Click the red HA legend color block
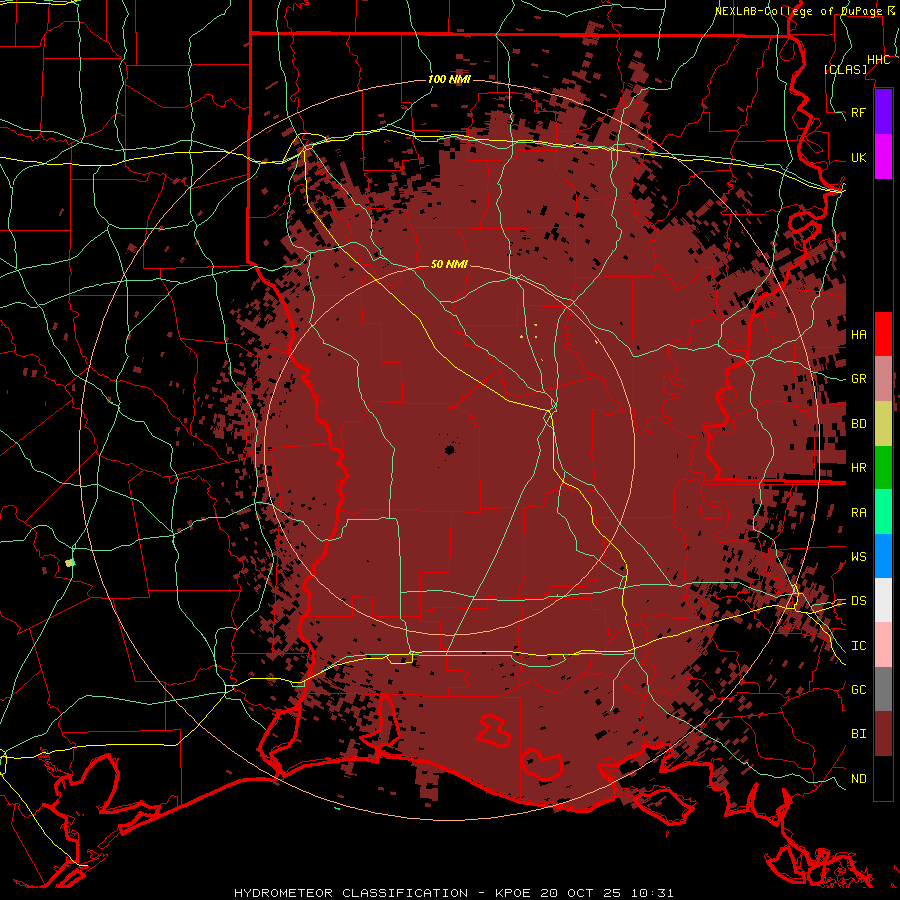This screenshot has width=900, height=900. [883, 334]
